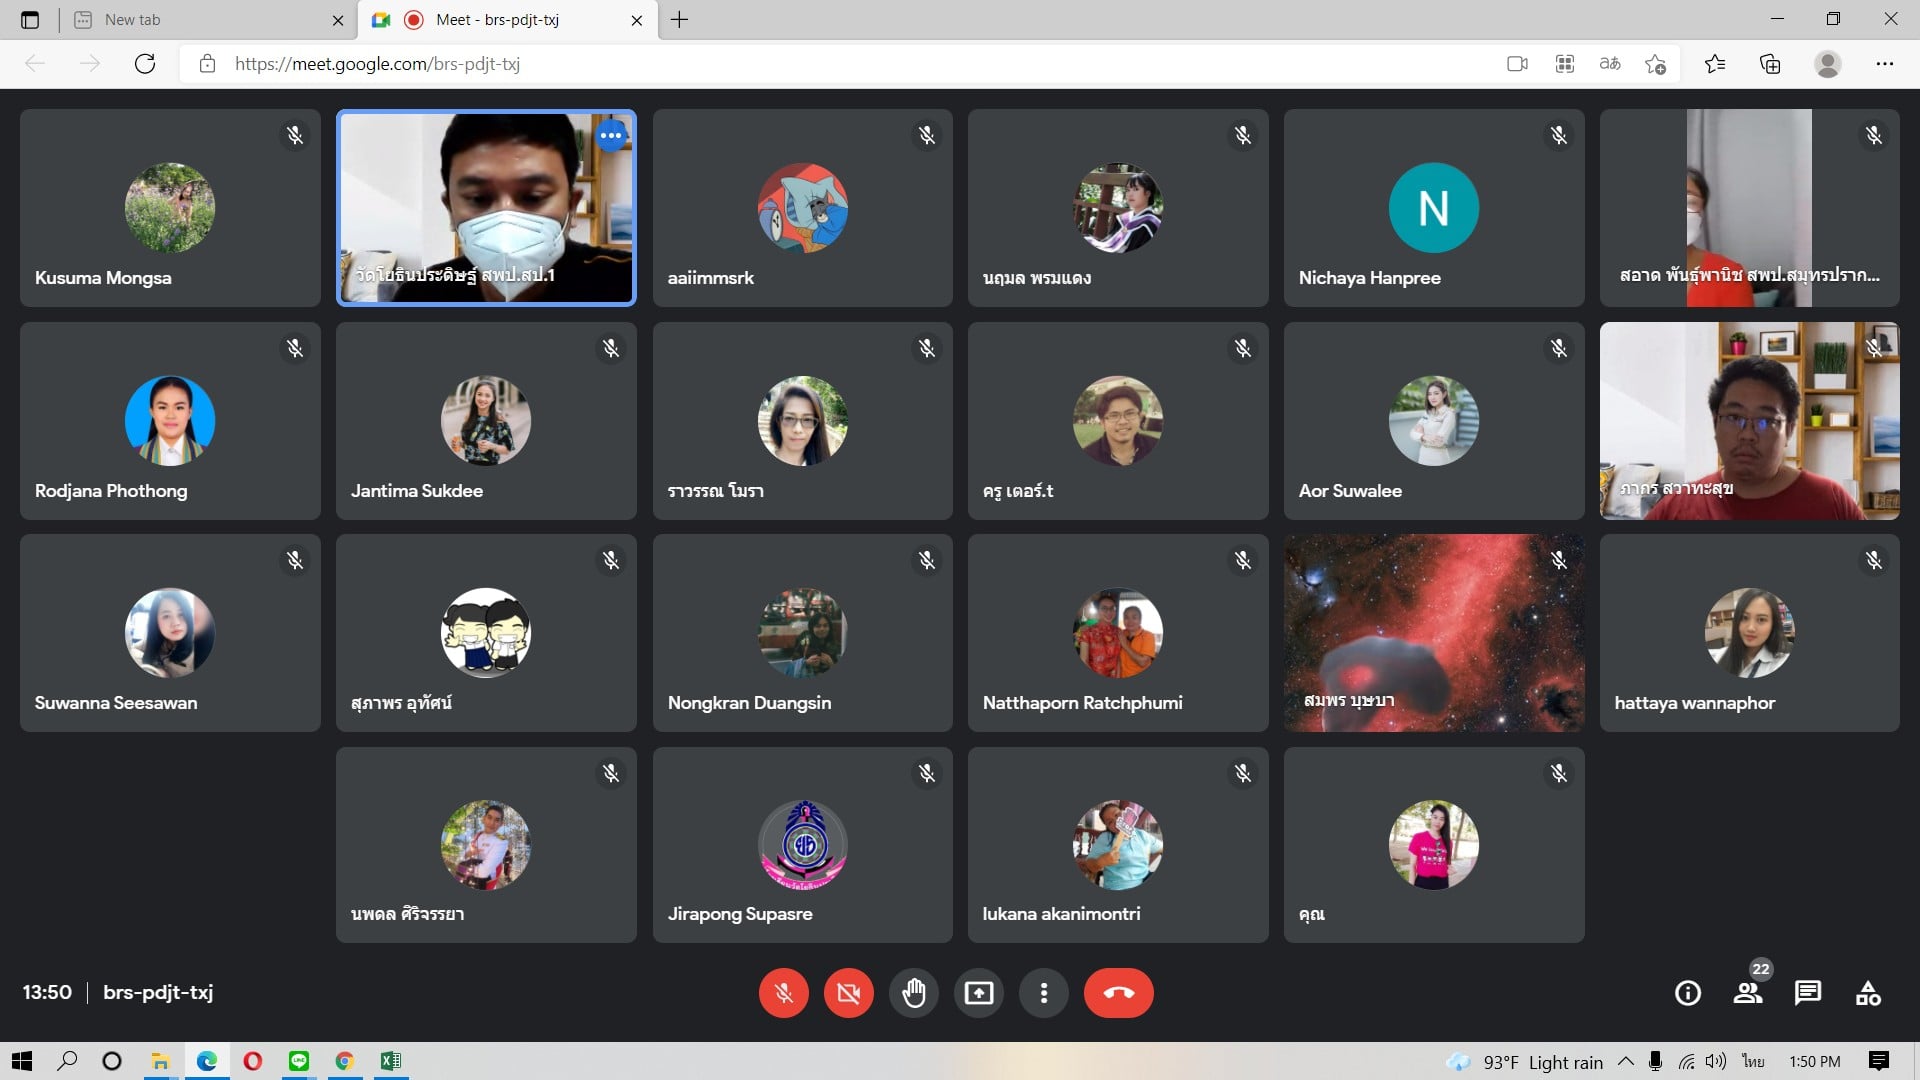The height and width of the screenshot is (1080, 1920).
Task: Click muted mic icon on Rodjana Phothong tile
Action: pyautogui.click(x=295, y=348)
